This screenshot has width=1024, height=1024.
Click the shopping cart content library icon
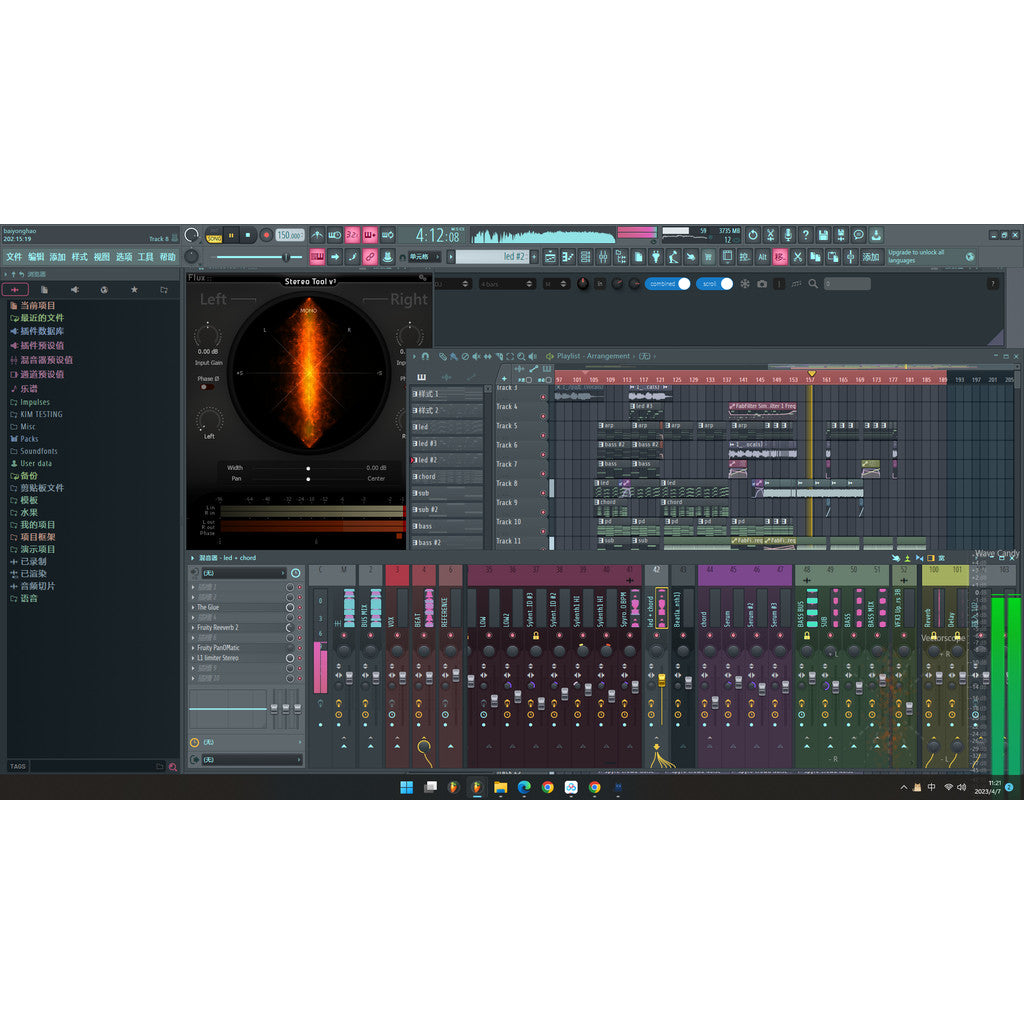click(x=708, y=257)
